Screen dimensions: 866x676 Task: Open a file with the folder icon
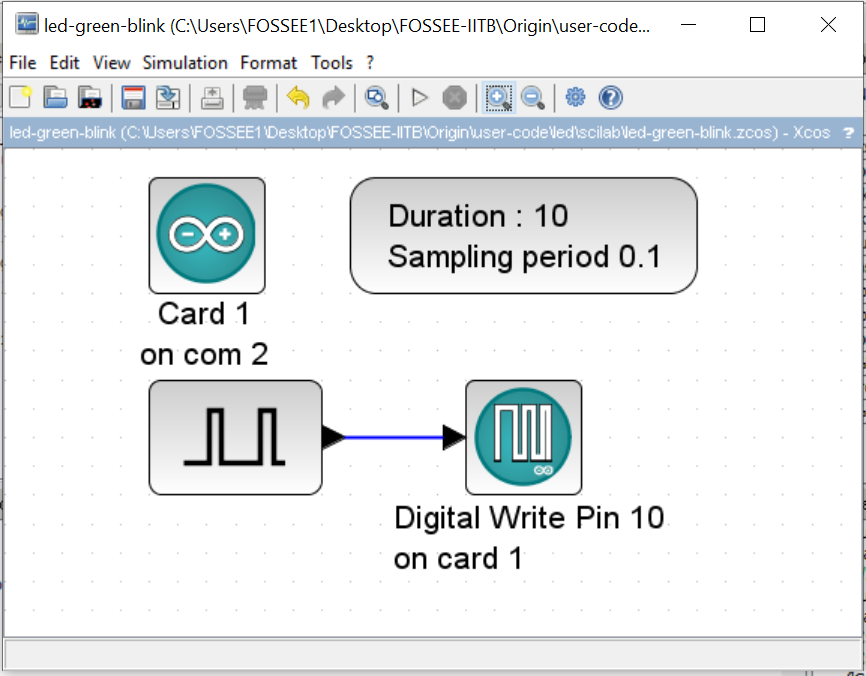coord(55,98)
